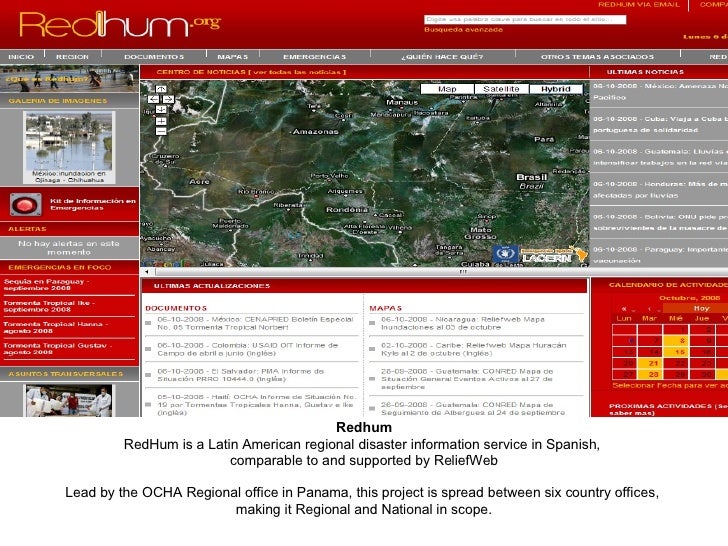Open ¿Qué es Redhum? banner

(x=70, y=78)
